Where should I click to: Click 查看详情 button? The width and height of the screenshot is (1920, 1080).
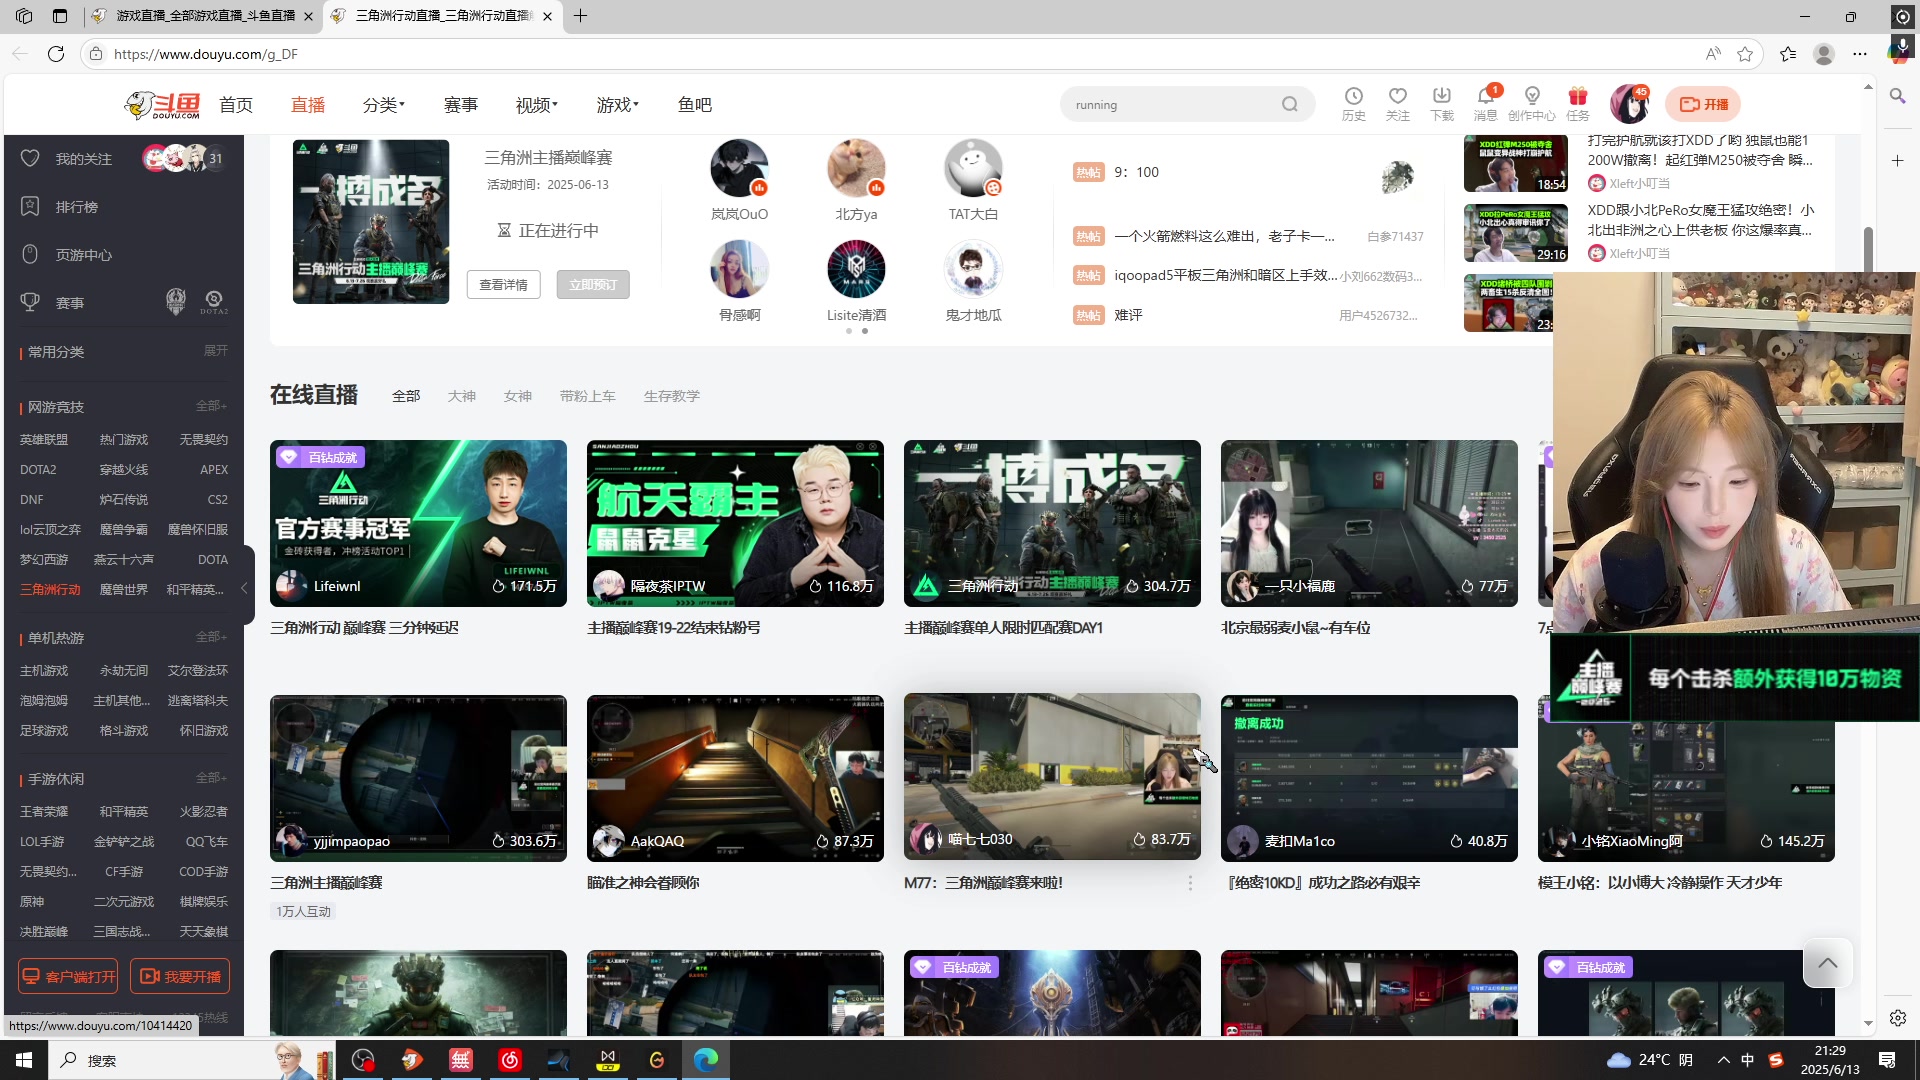pos(503,285)
